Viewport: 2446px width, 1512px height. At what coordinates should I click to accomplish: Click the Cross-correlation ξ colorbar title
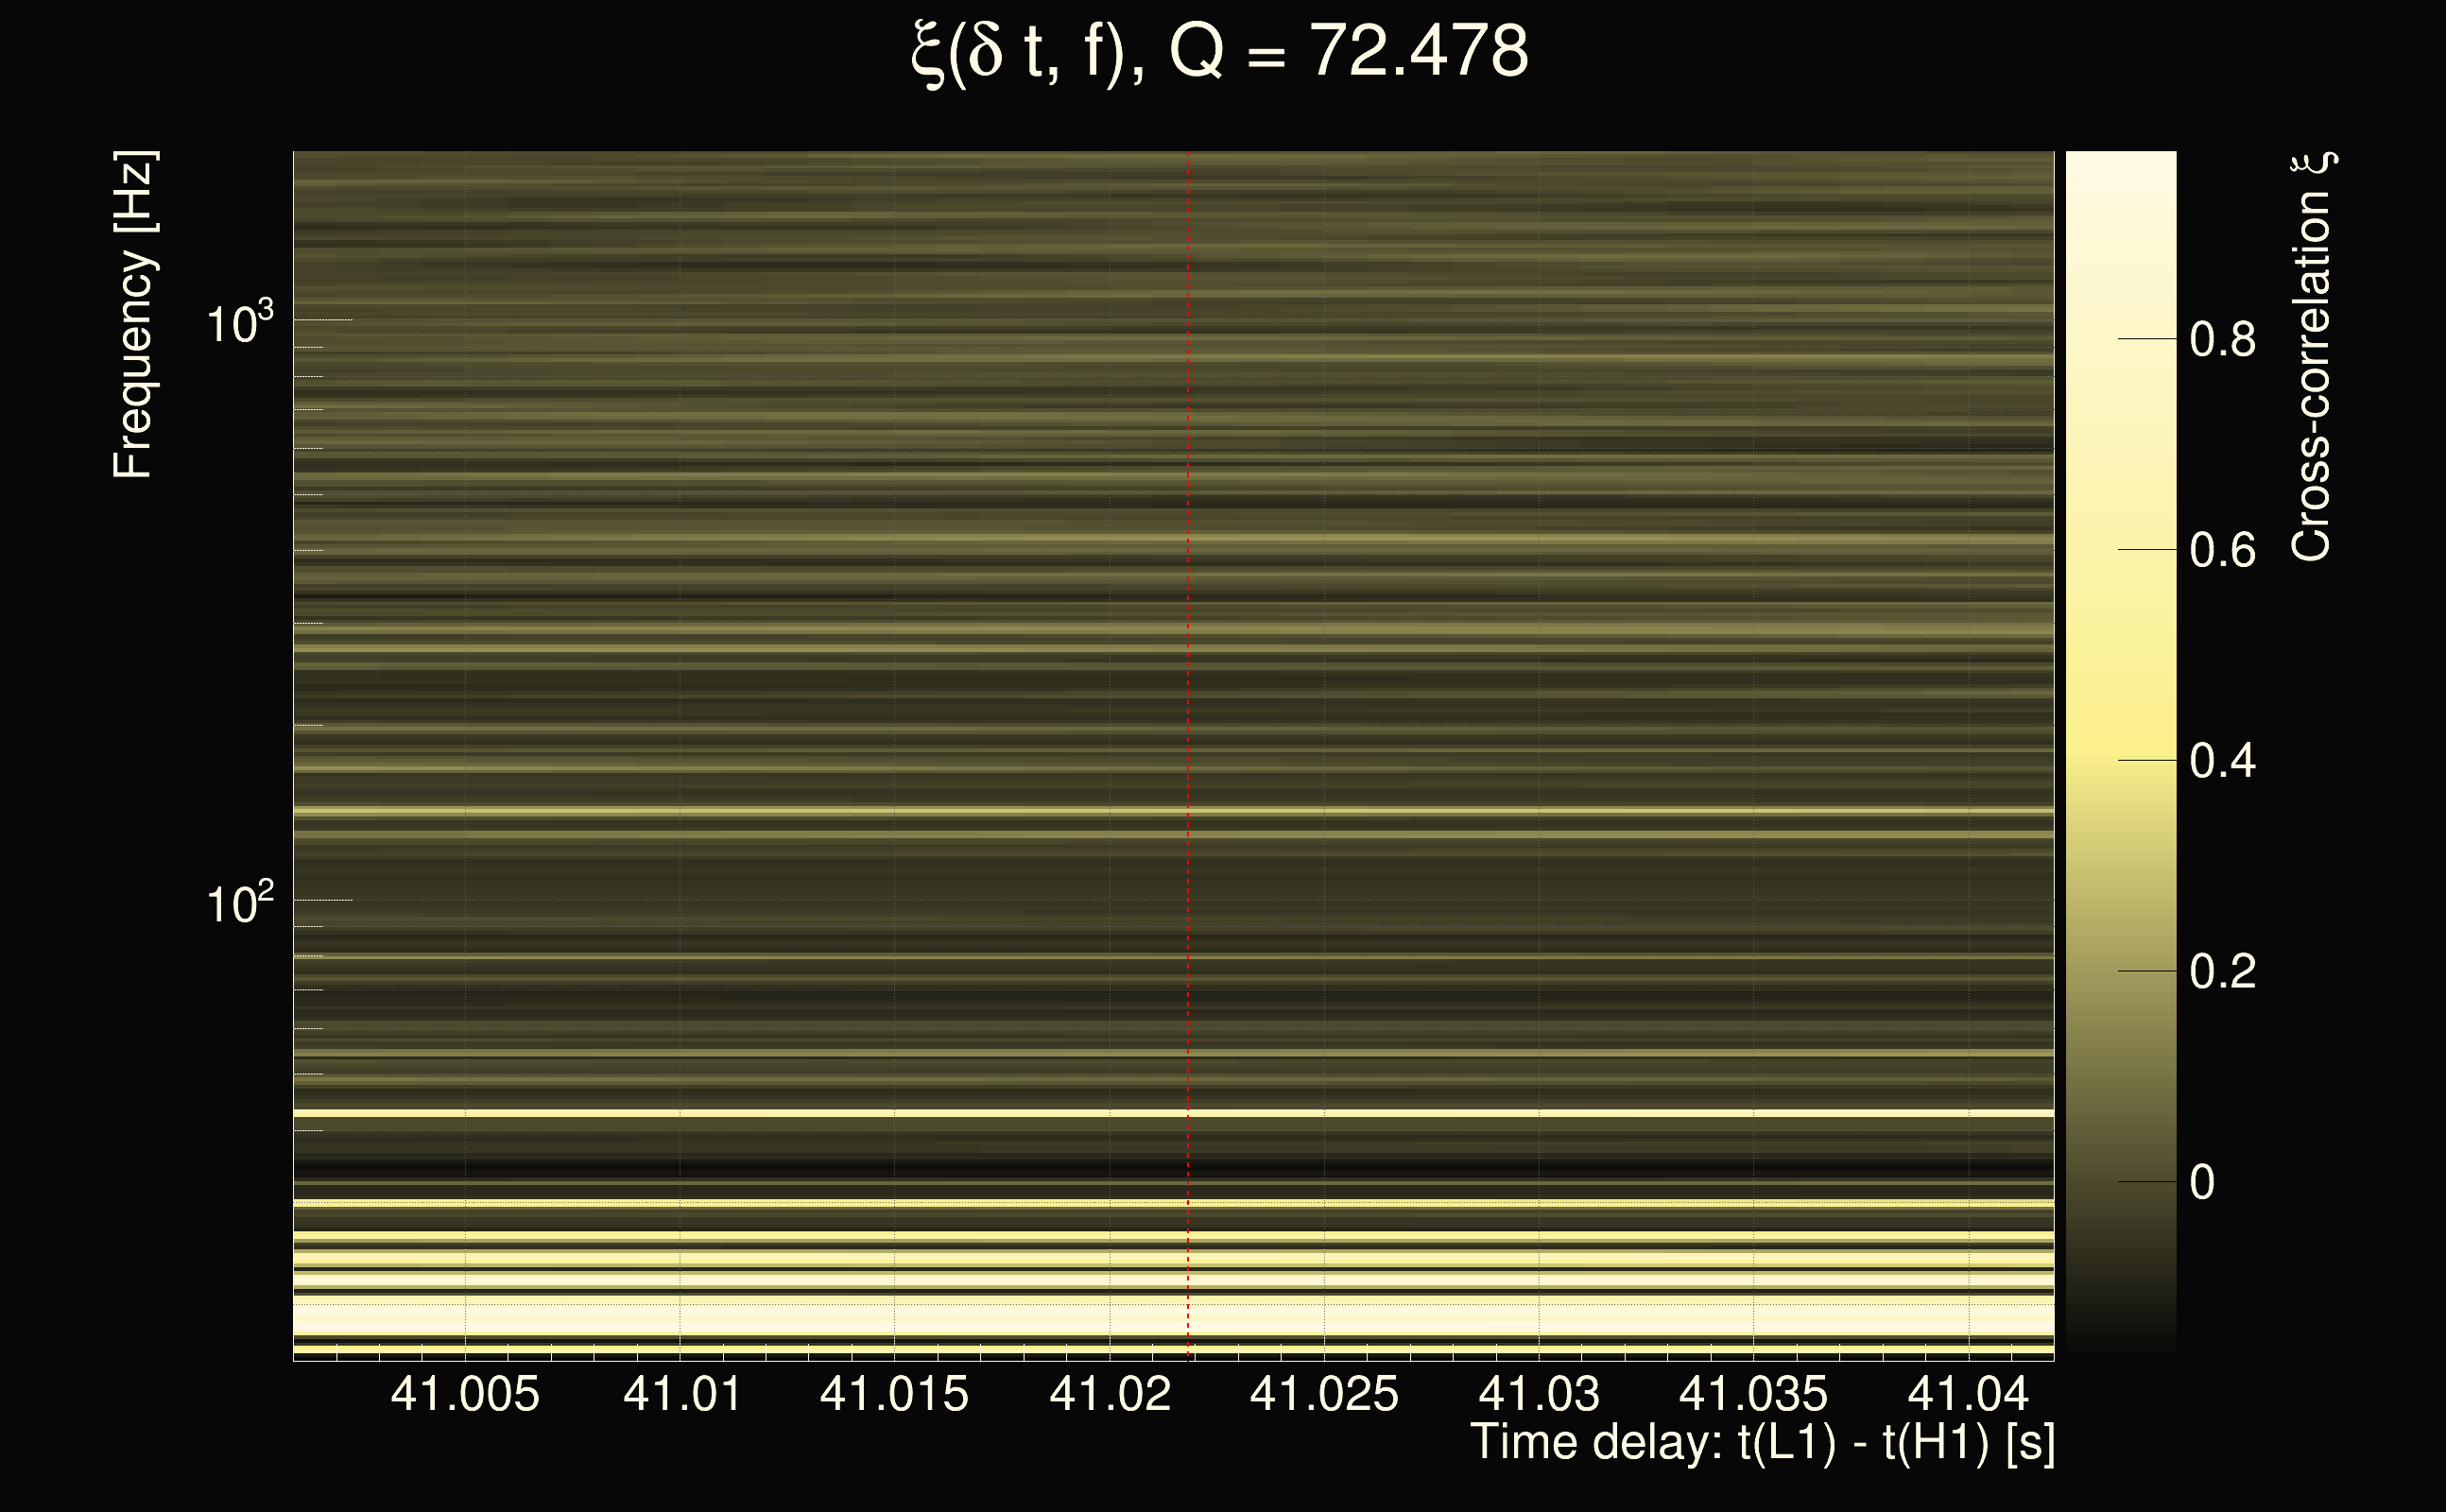pos(2312,357)
